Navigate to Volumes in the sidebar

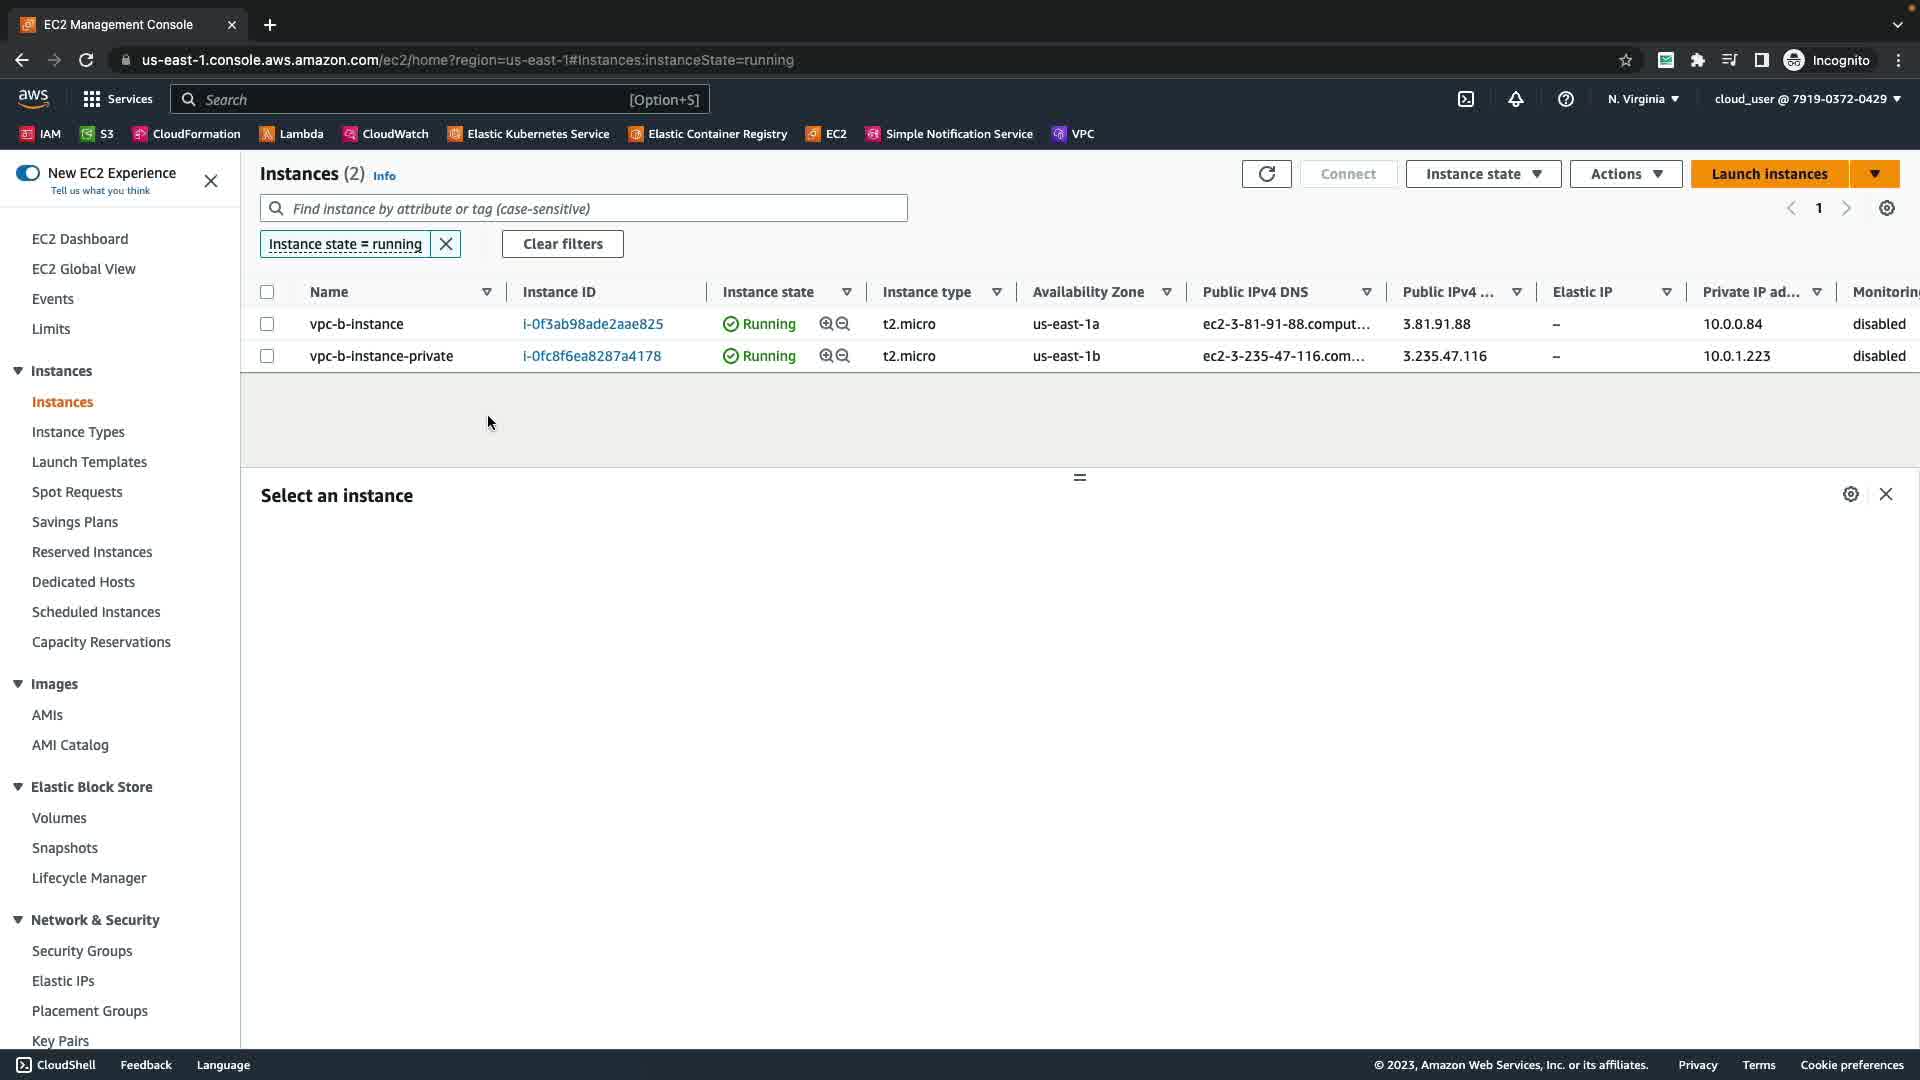(59, 818)
